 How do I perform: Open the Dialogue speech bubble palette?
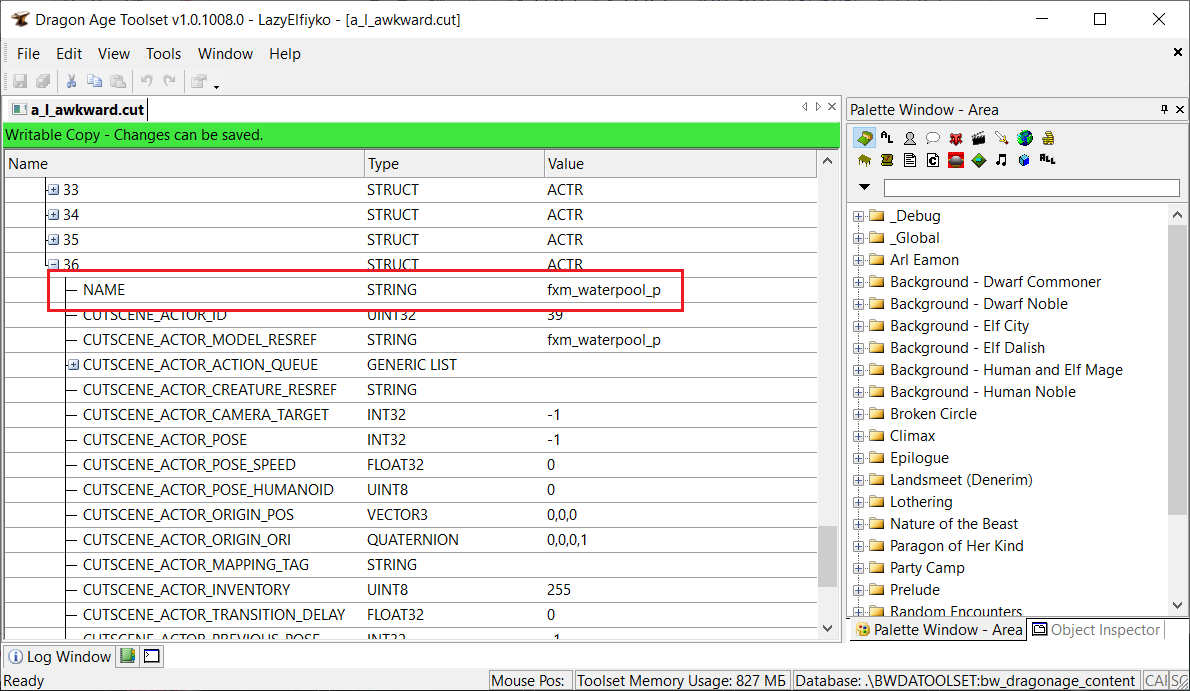pos(933,138)
